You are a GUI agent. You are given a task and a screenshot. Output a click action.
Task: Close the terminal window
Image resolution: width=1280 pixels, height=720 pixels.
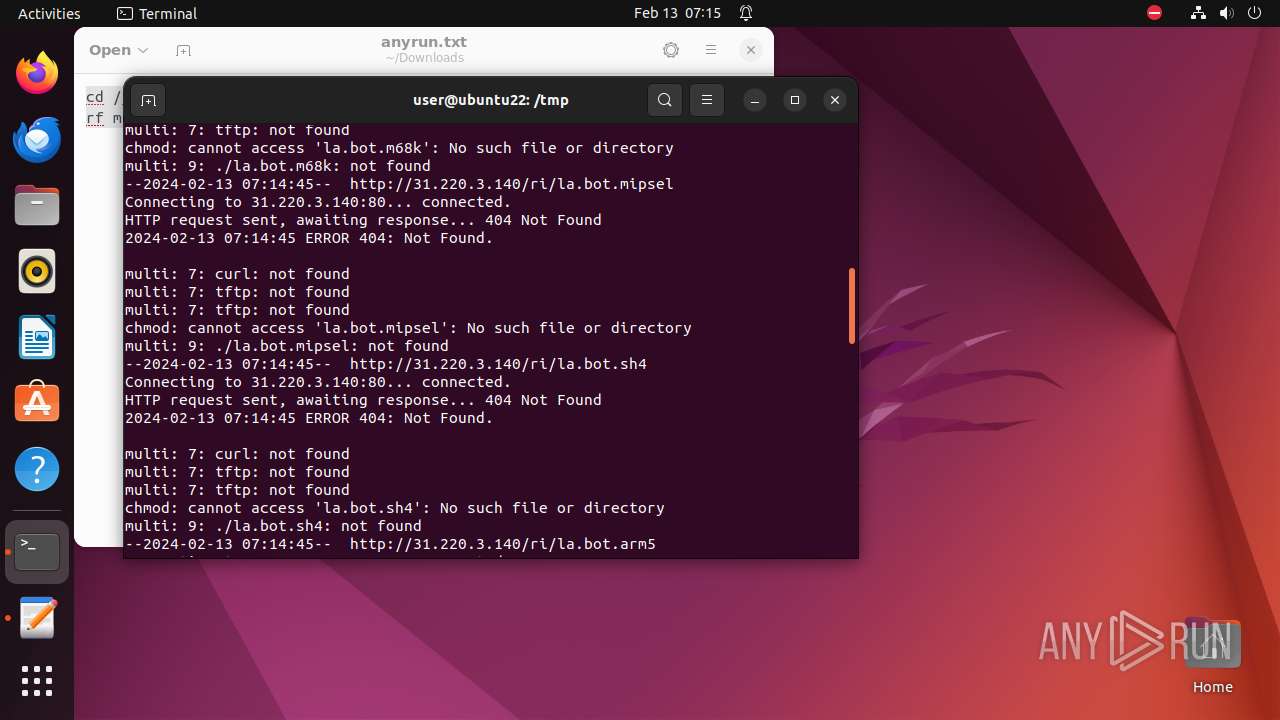835,100
